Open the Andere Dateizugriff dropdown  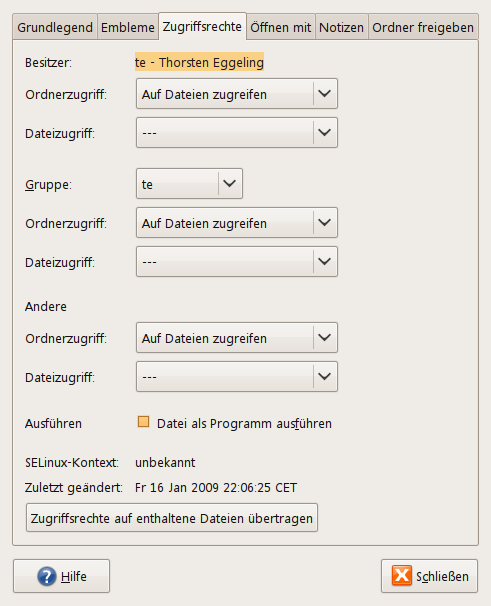(237, 377)
